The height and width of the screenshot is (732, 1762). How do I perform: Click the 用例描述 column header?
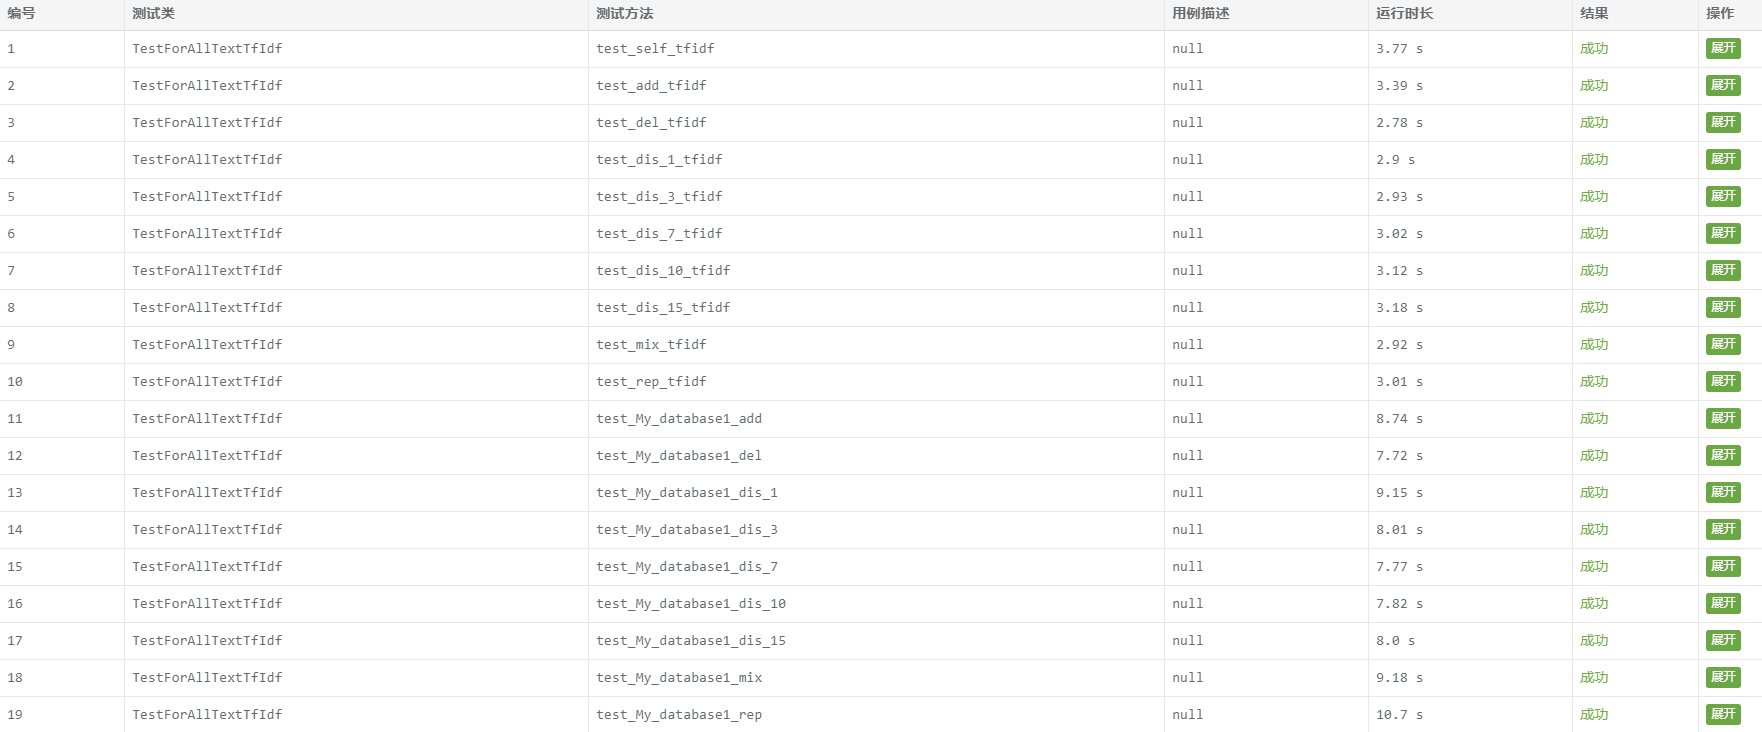[1200, 14]
